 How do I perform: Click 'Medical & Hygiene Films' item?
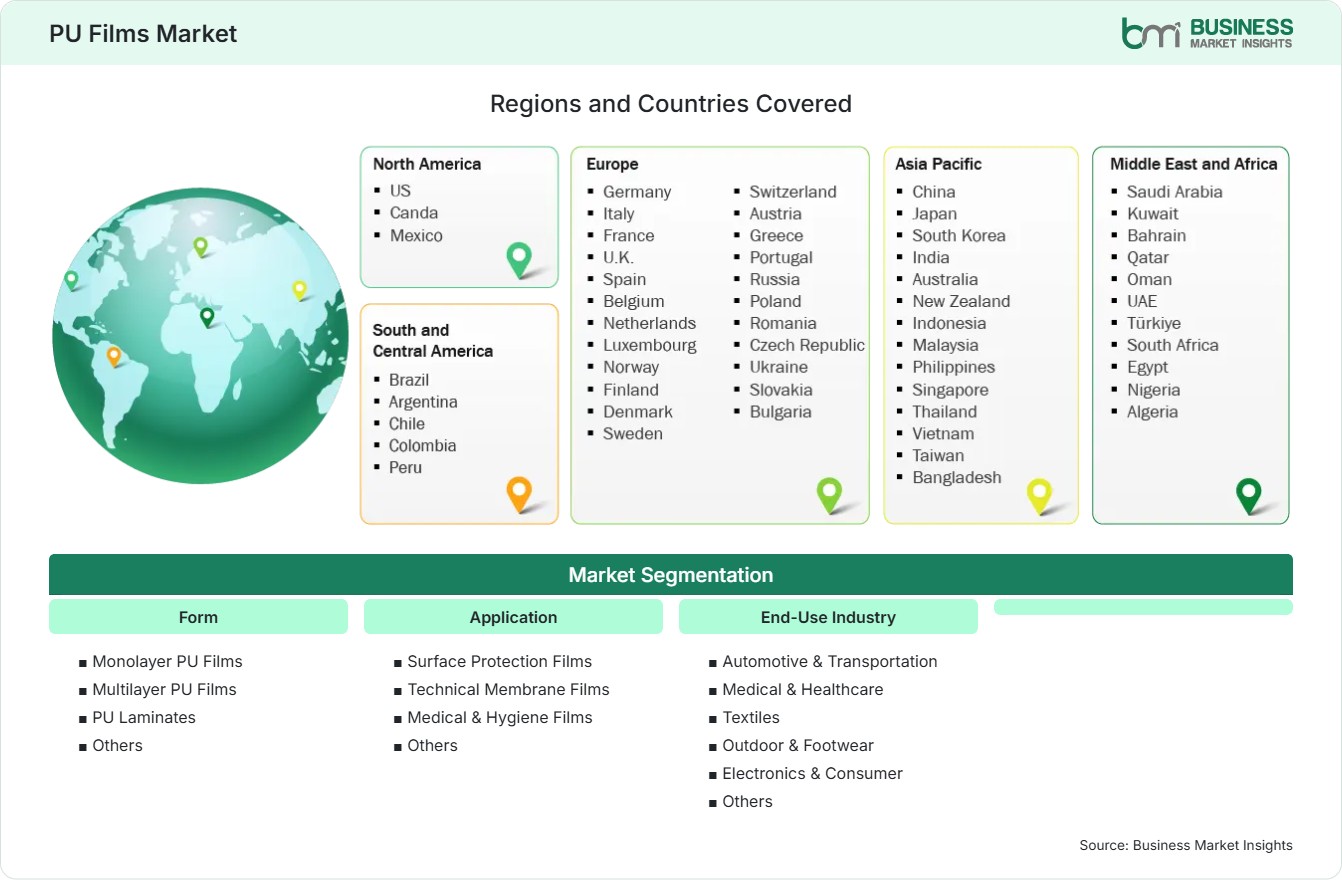(x=500, y=717)
